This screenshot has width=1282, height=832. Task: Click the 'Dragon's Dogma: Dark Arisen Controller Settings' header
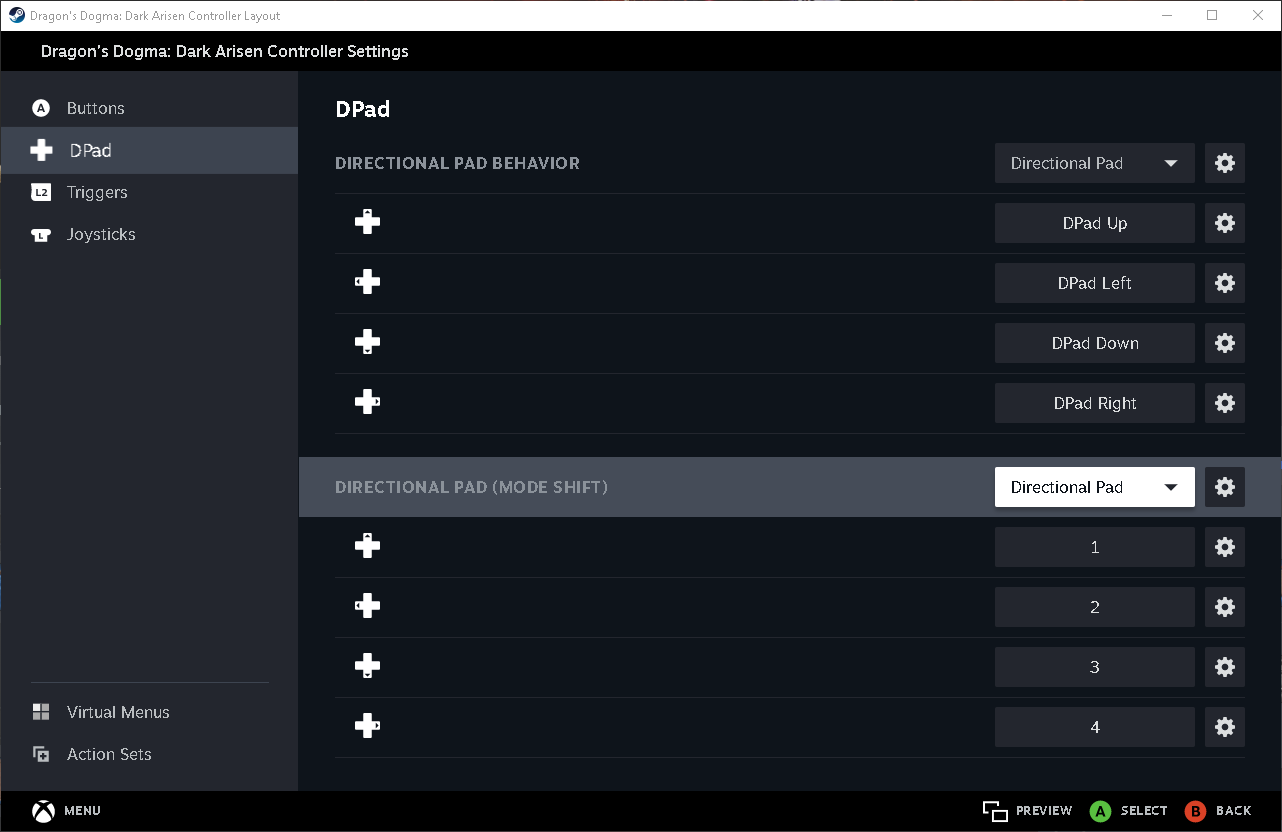[x=225, y=51]
